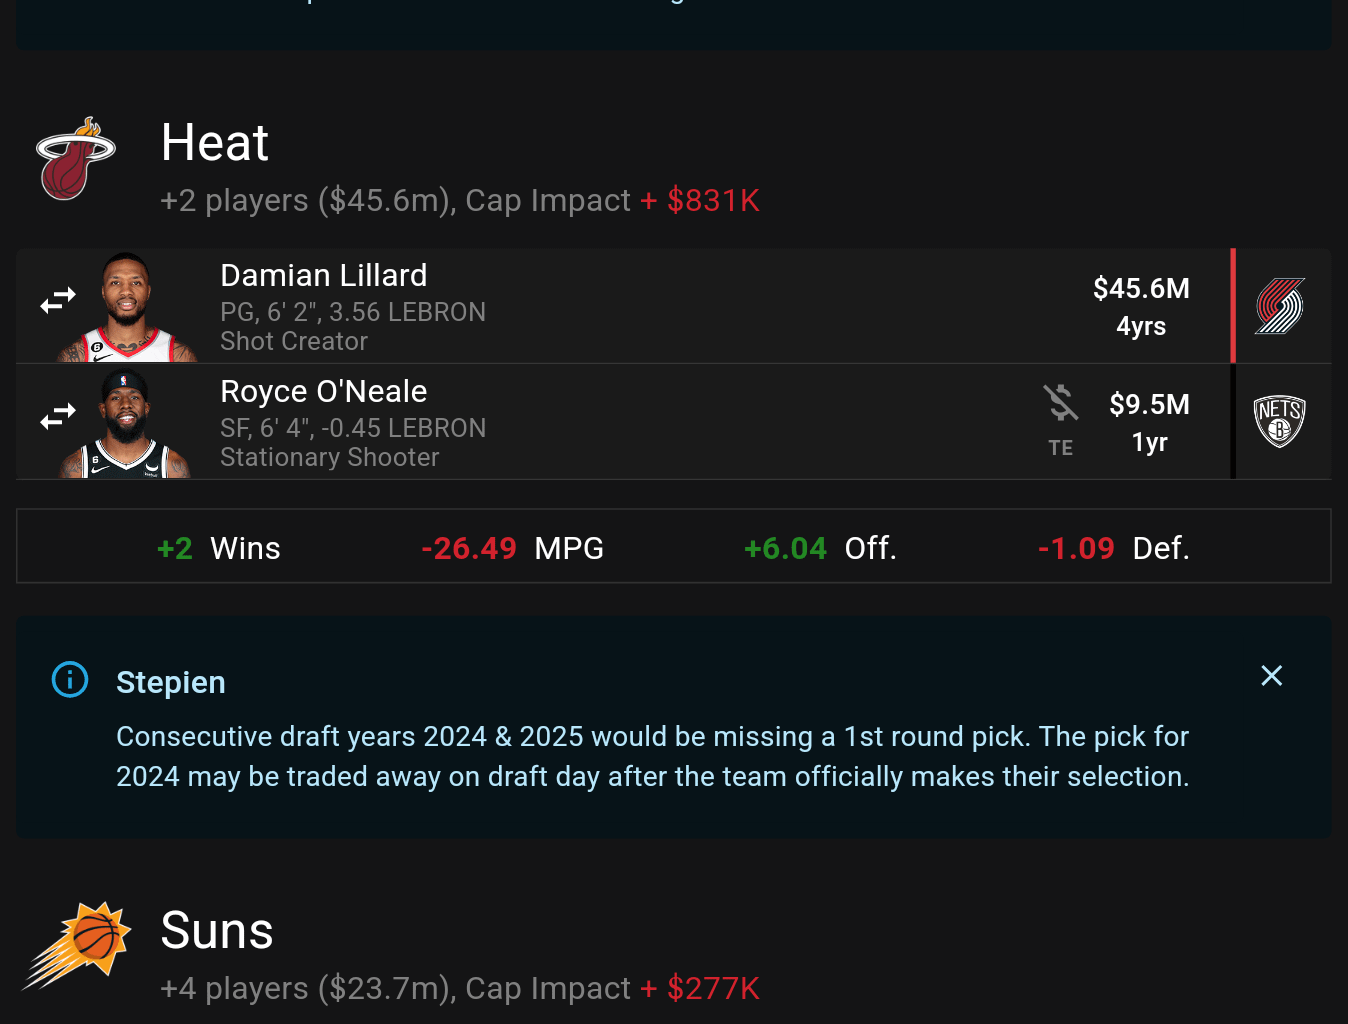Click the info icon next to Stepien warning
Image resolution: width=1348 pixels, height=1024 pixels.
pos(69,680)
